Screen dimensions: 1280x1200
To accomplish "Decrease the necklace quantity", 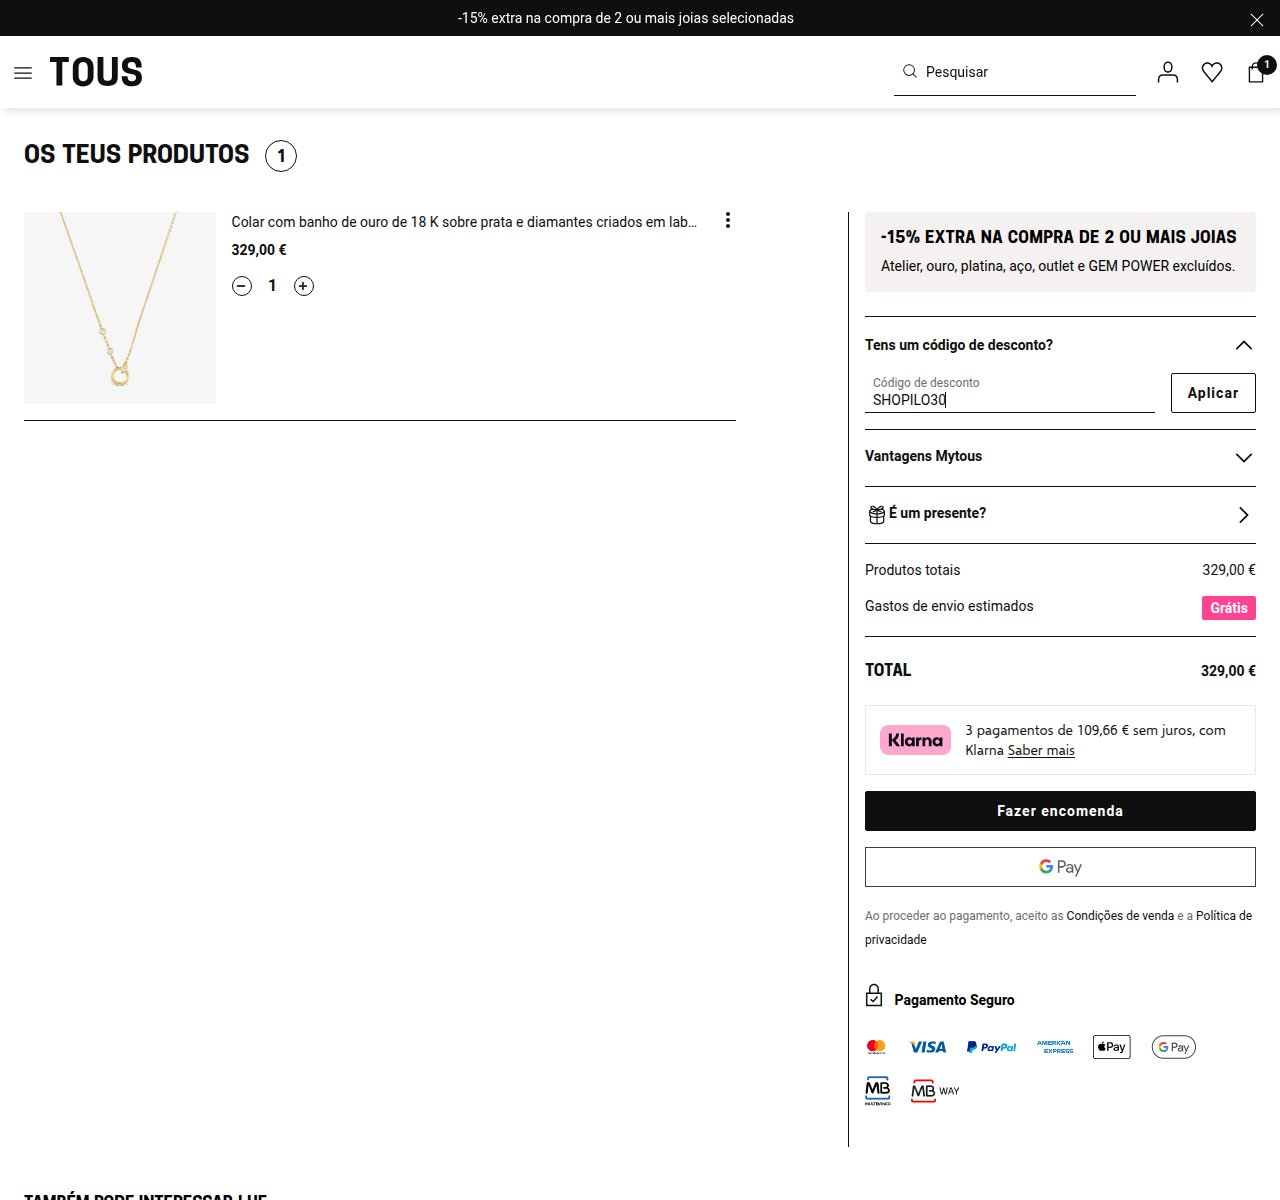I will coord(242,286).
